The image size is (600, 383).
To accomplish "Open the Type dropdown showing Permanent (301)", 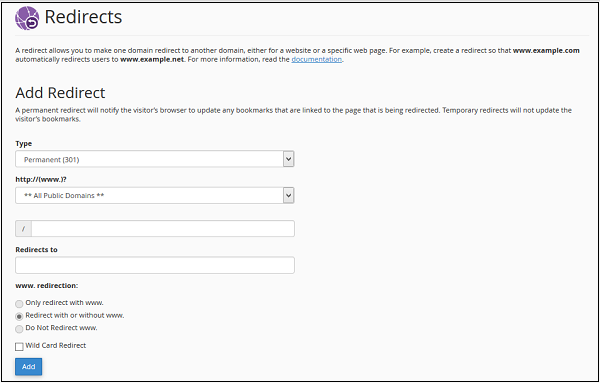I will 155,159.
